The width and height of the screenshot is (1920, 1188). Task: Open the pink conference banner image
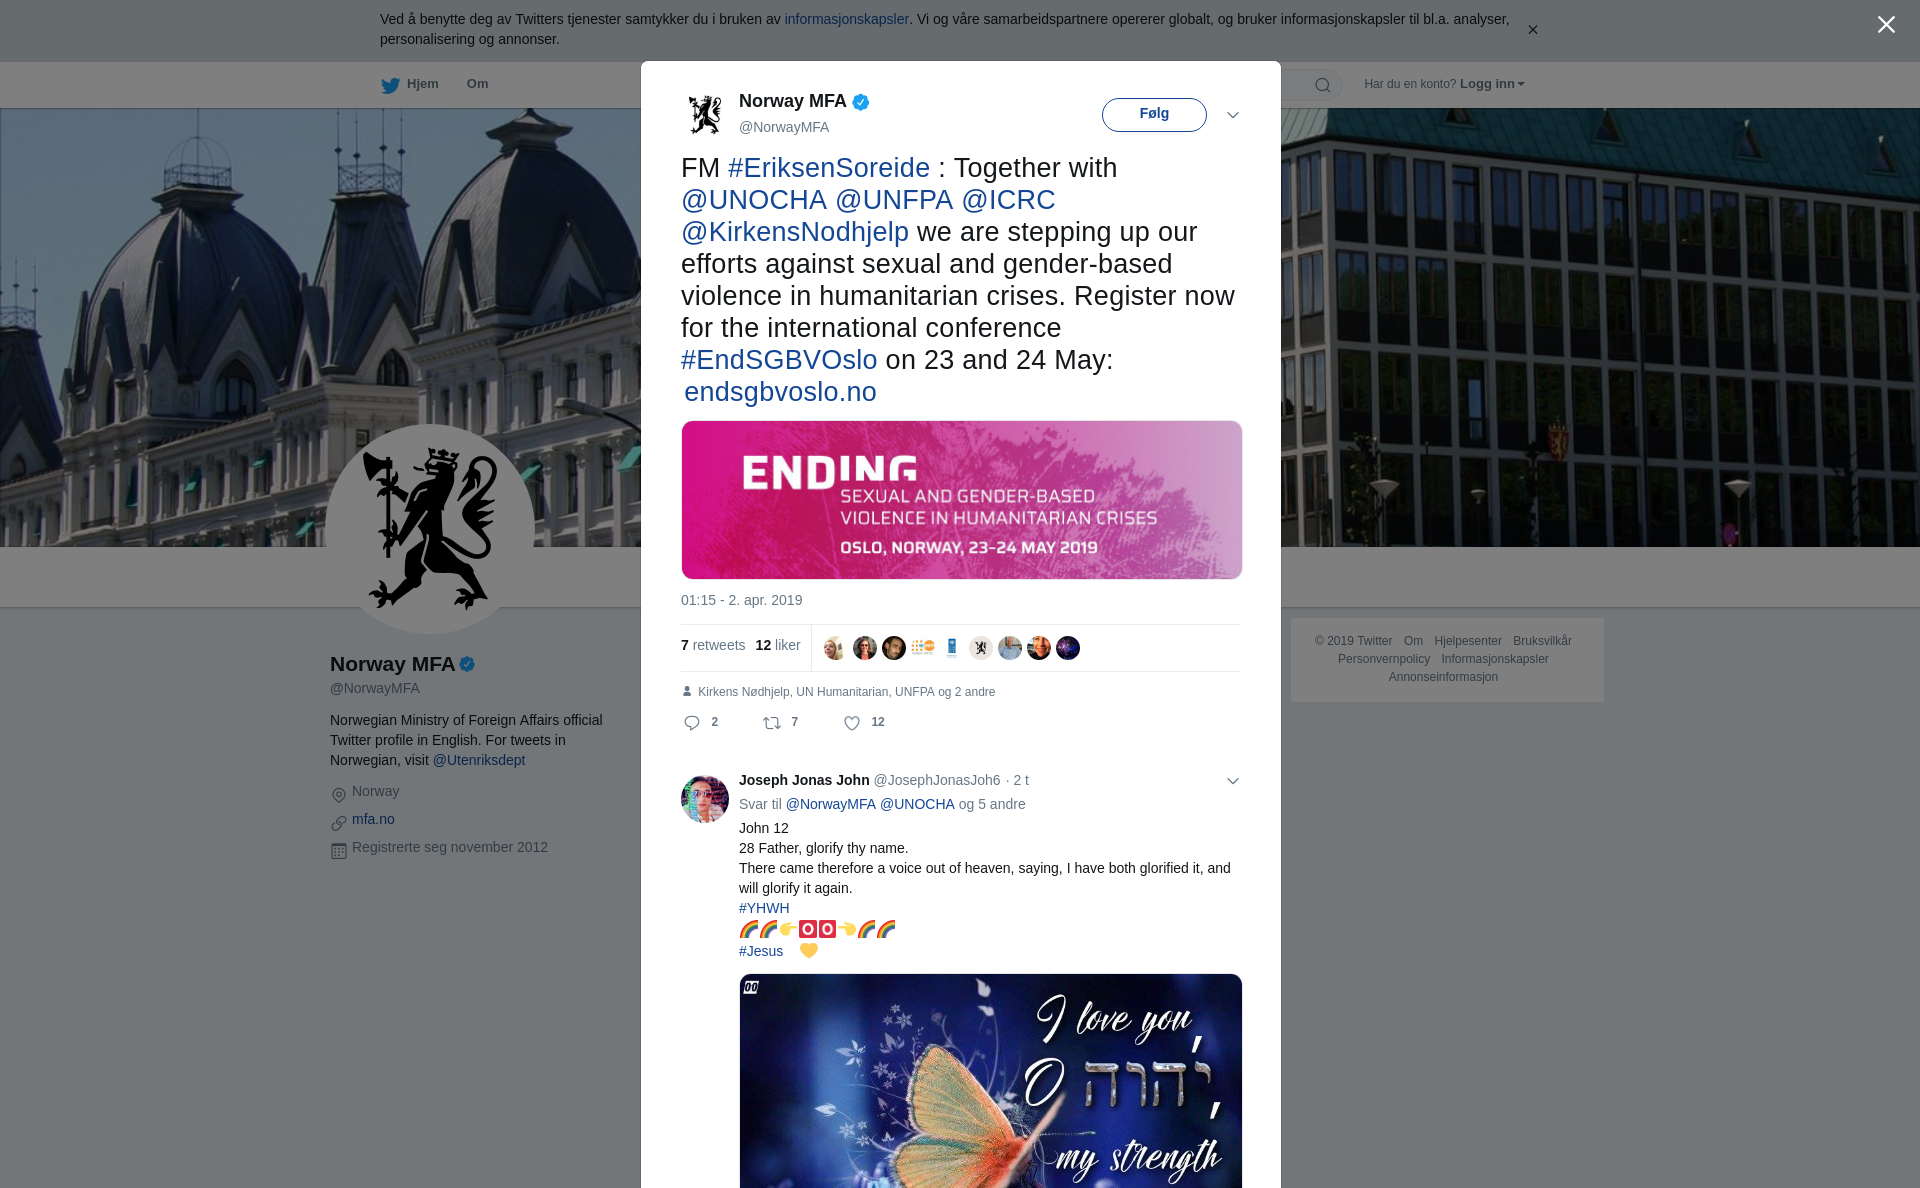[962, 500]
